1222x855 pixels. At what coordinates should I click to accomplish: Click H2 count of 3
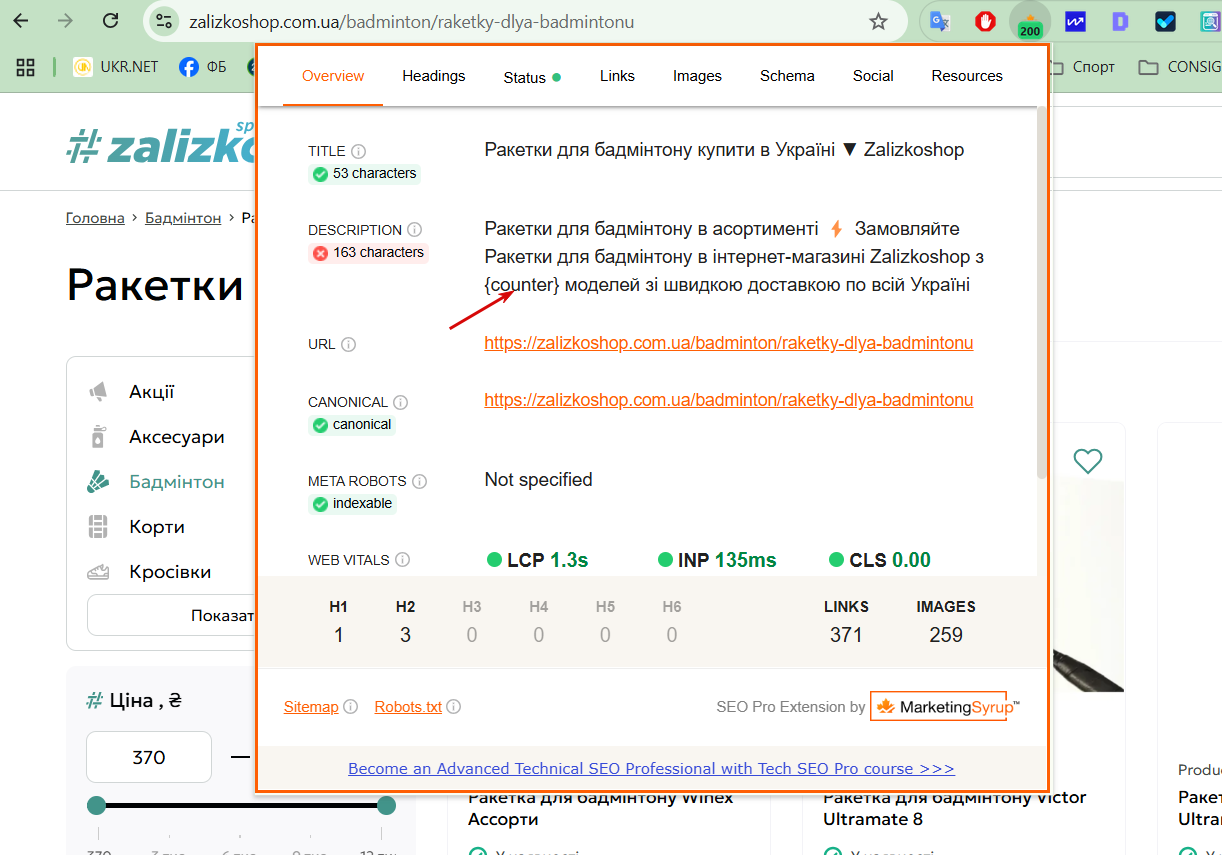click(x=405, y=635)
